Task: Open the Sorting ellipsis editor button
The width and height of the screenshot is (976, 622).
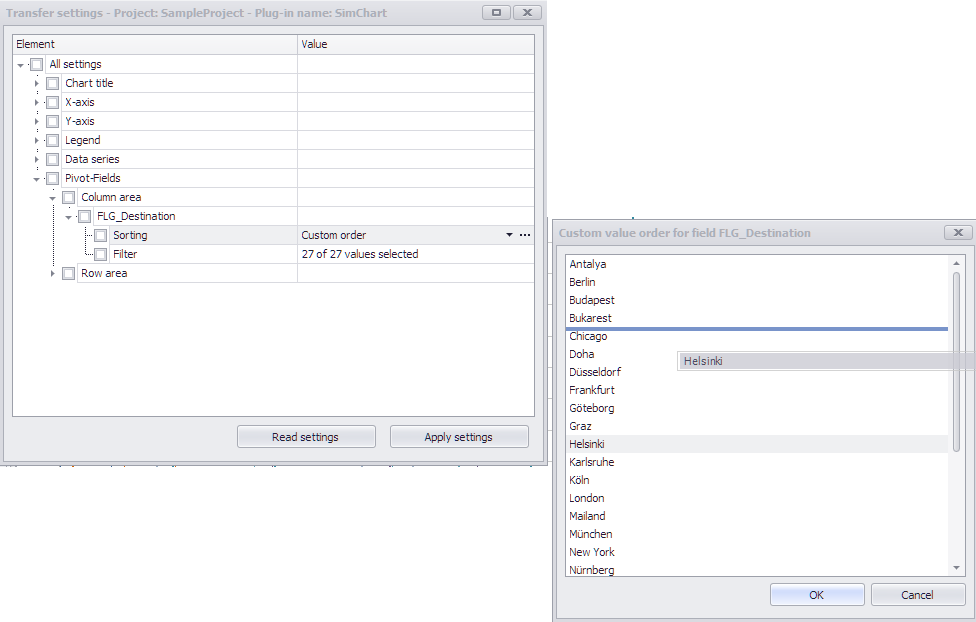Action: click(525, 235)
